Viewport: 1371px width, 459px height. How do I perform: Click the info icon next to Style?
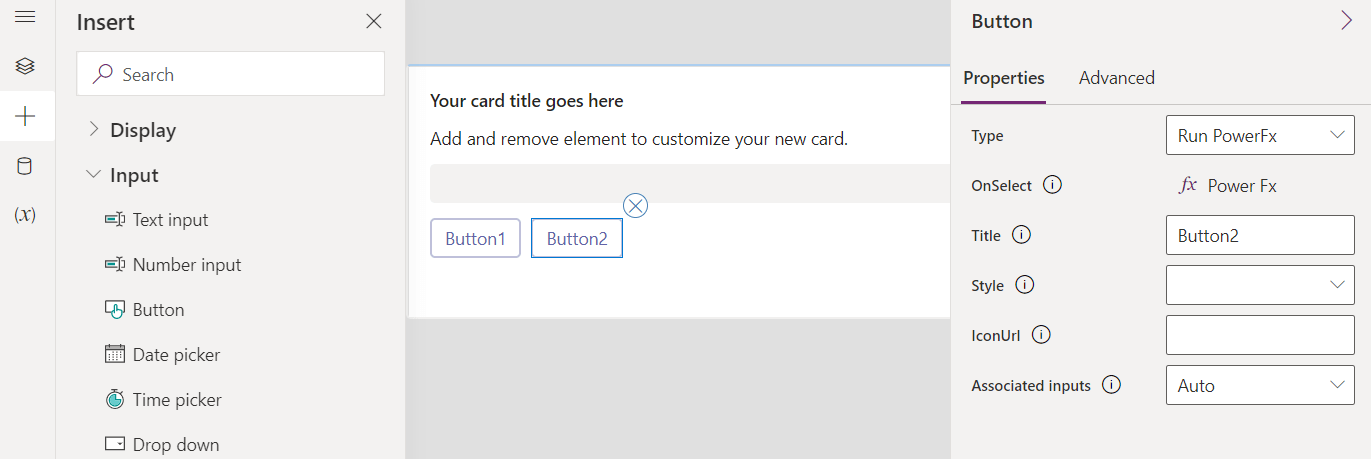click(x=1025, y=285)
